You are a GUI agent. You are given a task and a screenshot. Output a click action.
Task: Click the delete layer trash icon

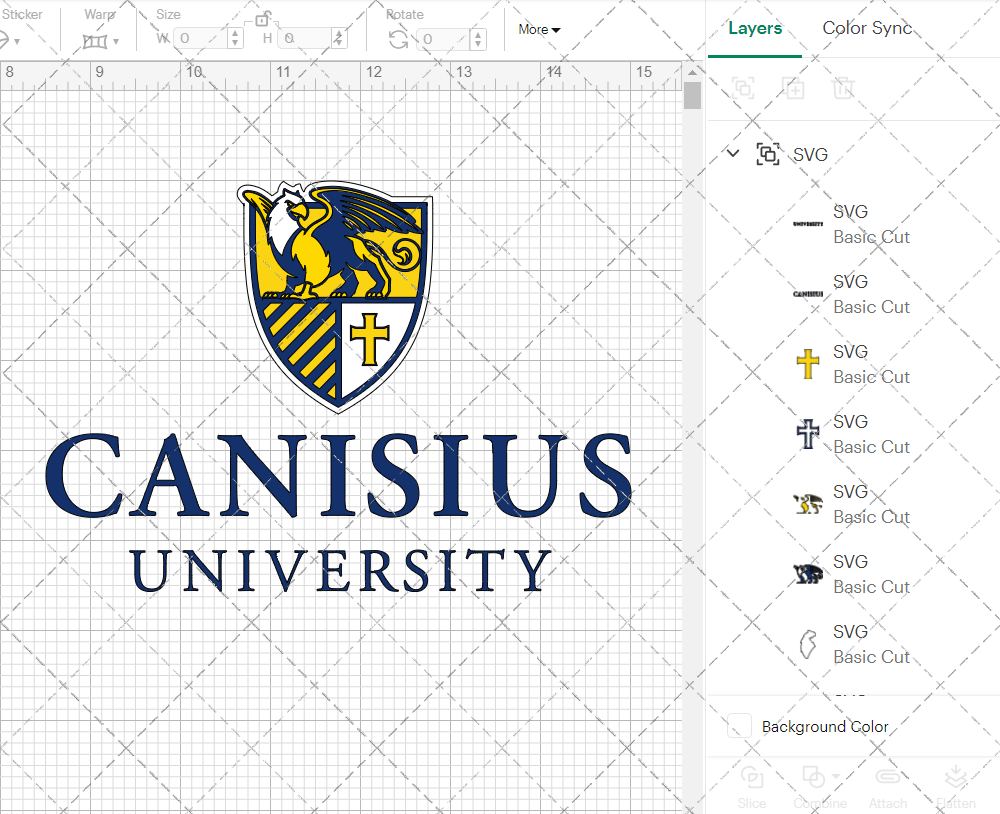844,88
